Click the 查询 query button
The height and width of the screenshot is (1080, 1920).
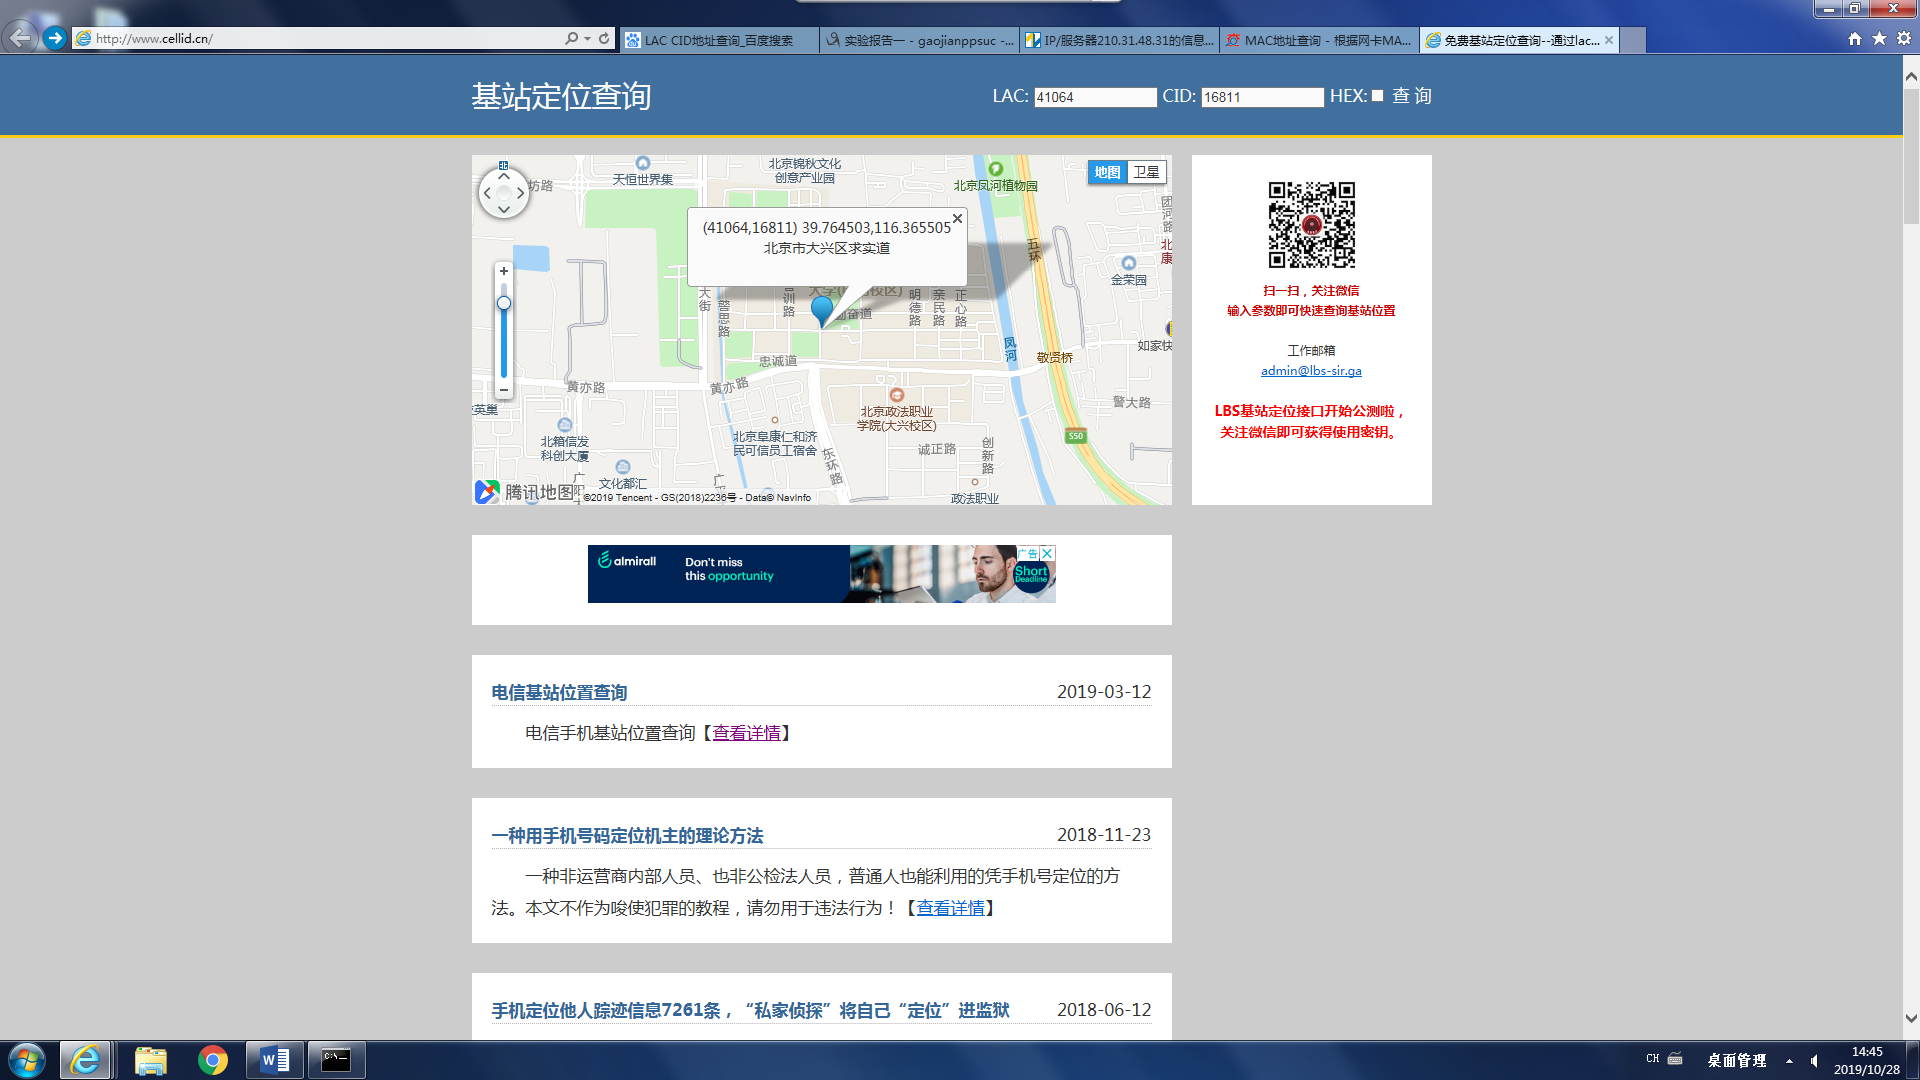coord(1411,96)
